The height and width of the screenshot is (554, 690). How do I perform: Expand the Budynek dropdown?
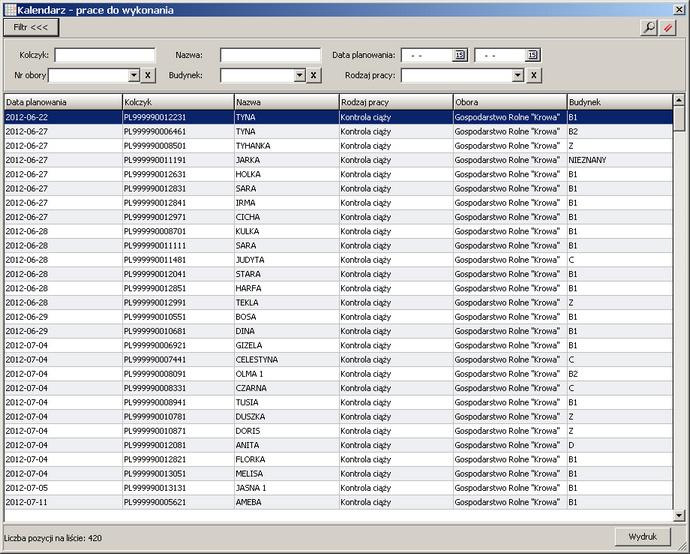(x=299, y=75)
